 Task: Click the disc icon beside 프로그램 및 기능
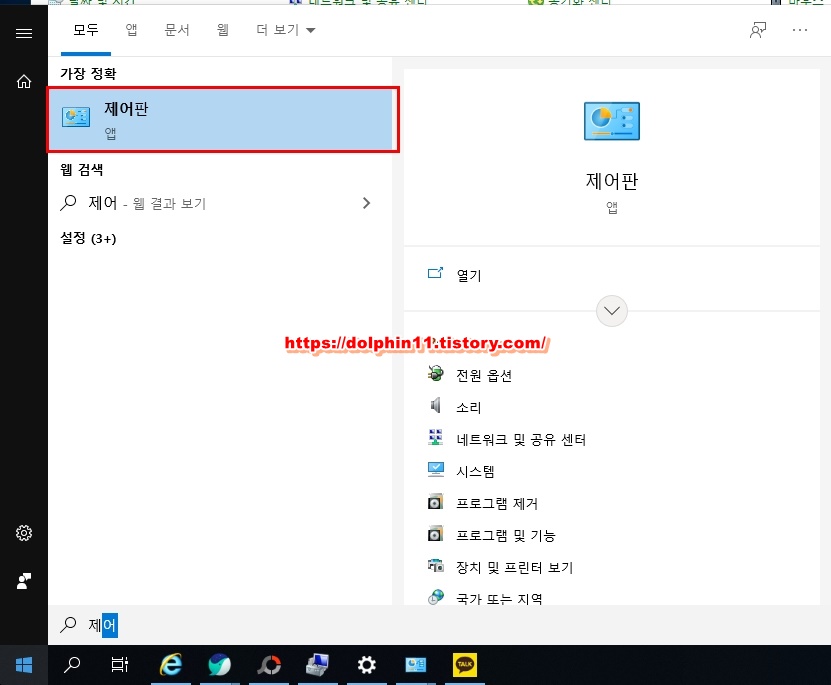[x=435, y=533]
